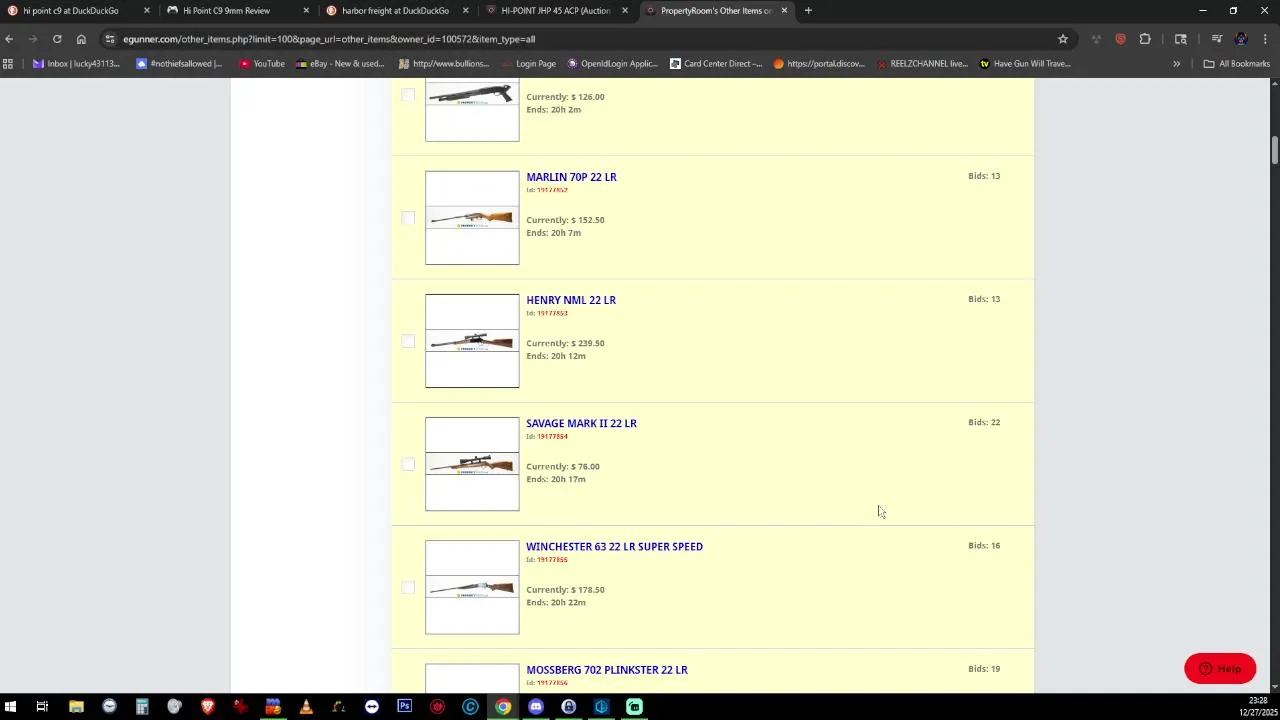The image size is (1280, 720).
Task: Open the WINCHESTER 63 22 LR SUPER SPEED listing
Action: click(x=614, y=547)
